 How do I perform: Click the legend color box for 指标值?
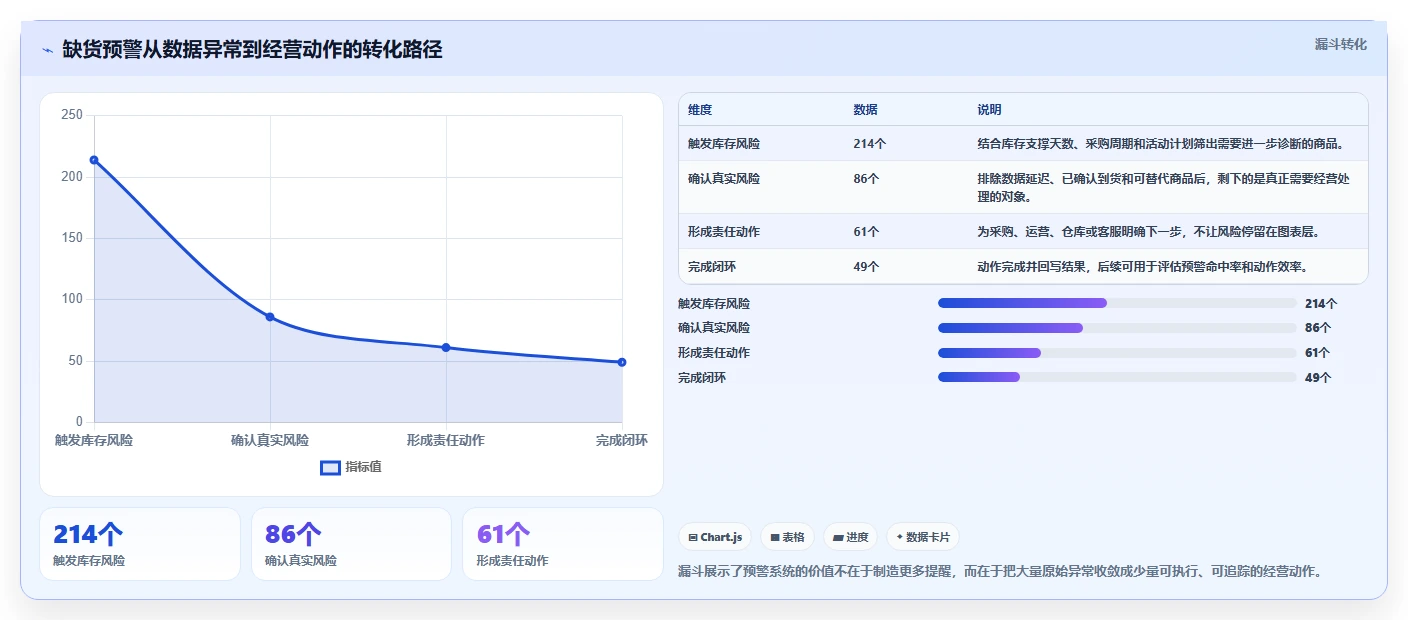tap(330, 467)
